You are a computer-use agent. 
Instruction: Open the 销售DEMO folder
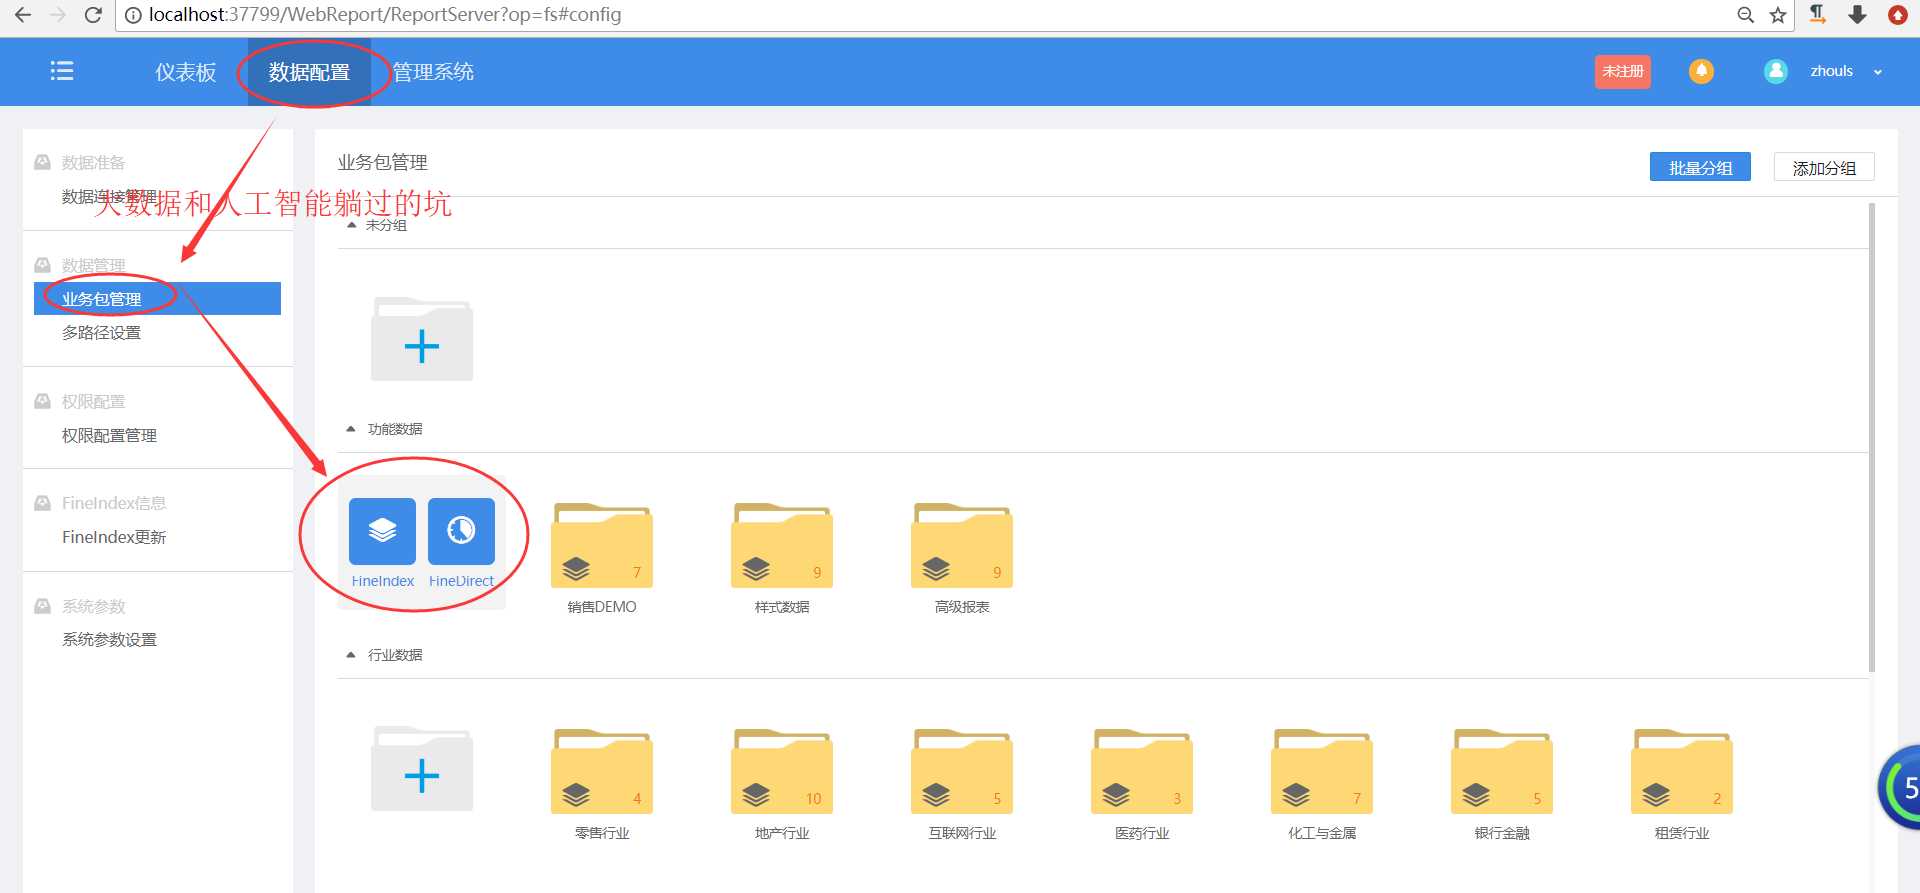[602, 546]
